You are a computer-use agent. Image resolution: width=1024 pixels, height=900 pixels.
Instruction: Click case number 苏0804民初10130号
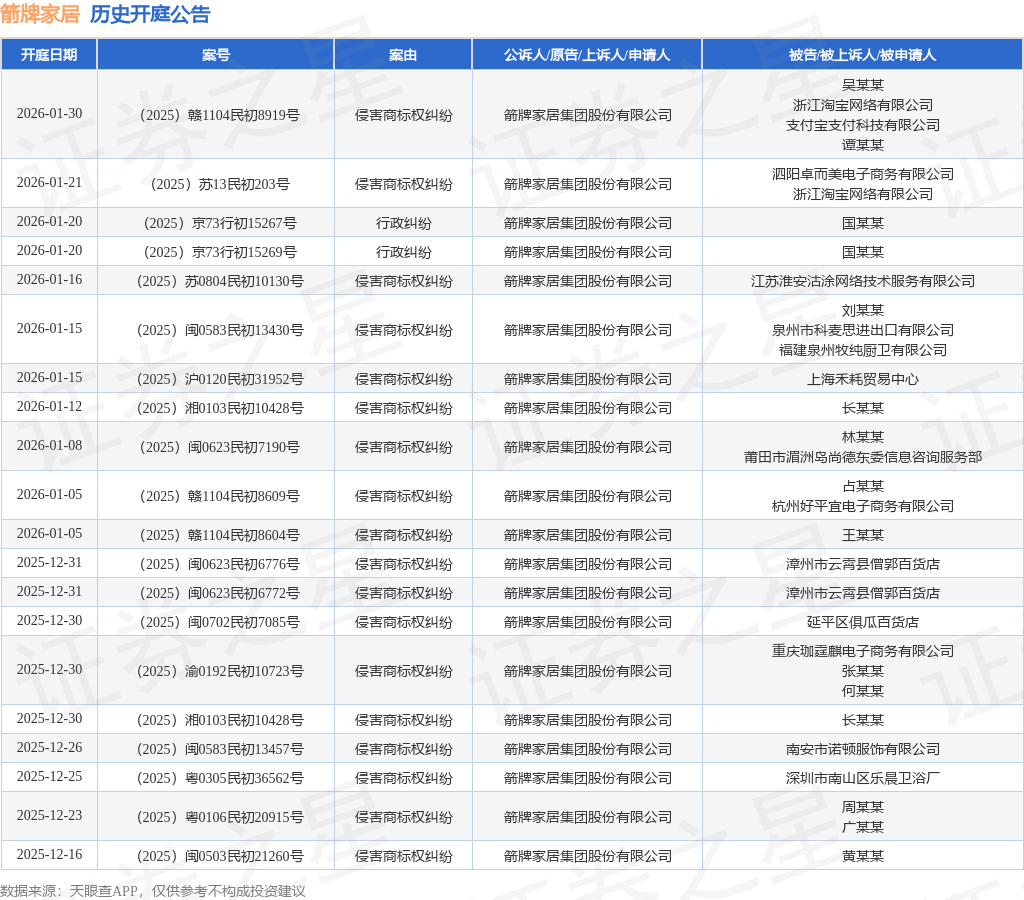click(x=220, y=281)
